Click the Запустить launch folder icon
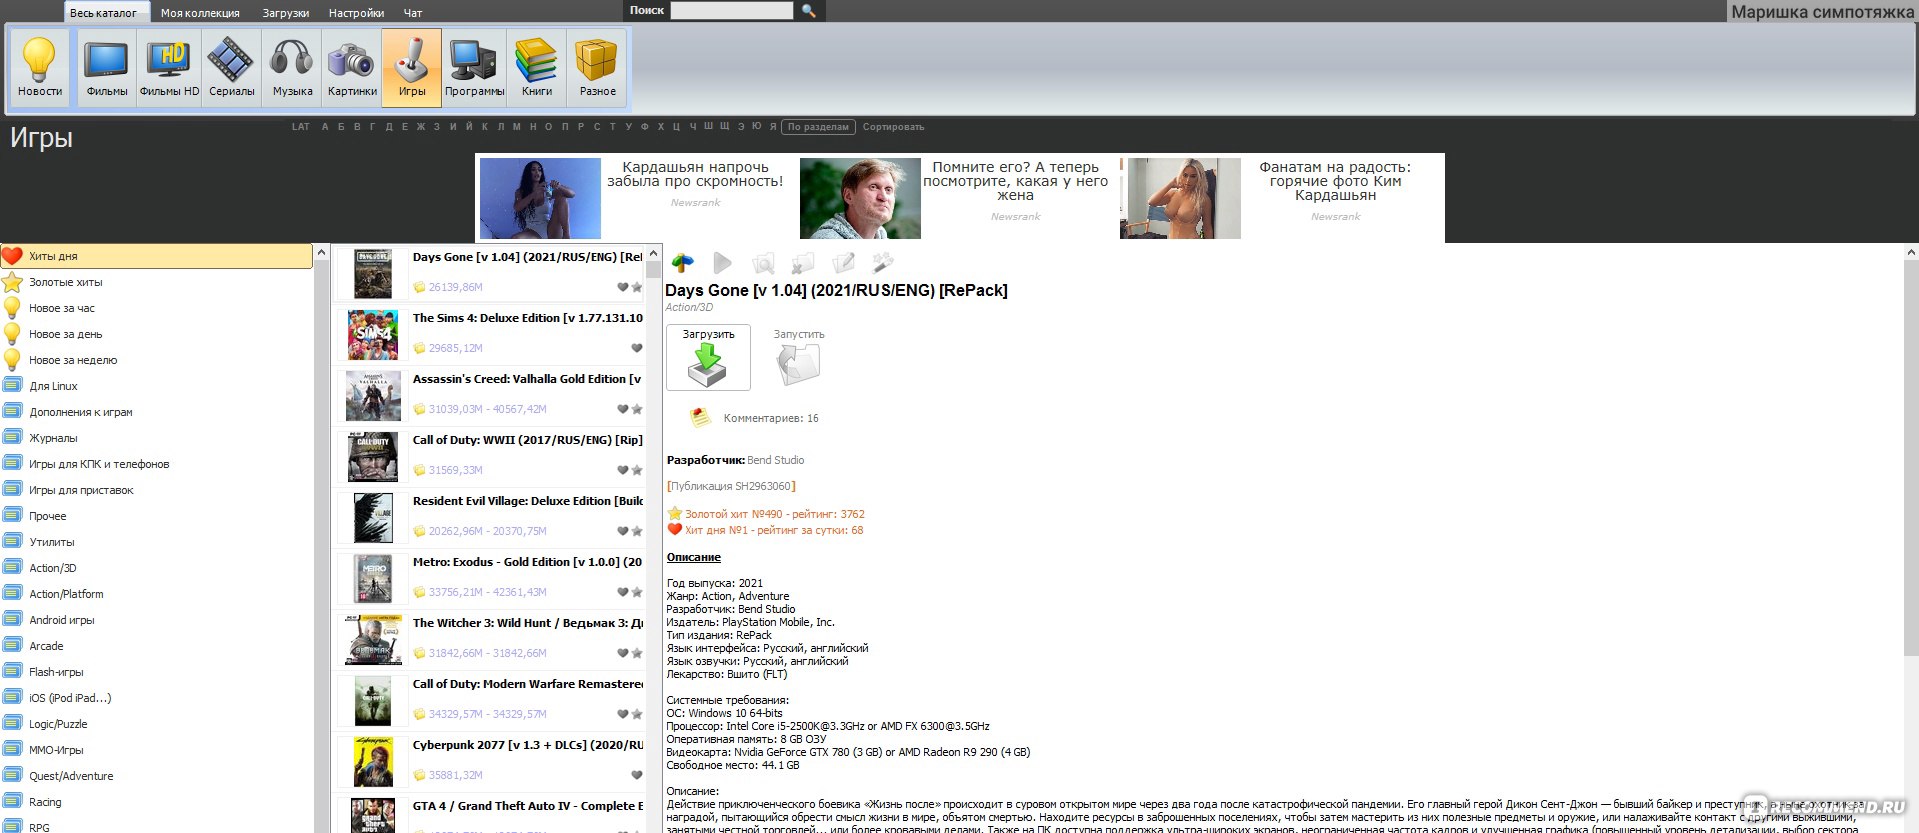Viewport: 1919px width, 833px height. tap(799, 364)
